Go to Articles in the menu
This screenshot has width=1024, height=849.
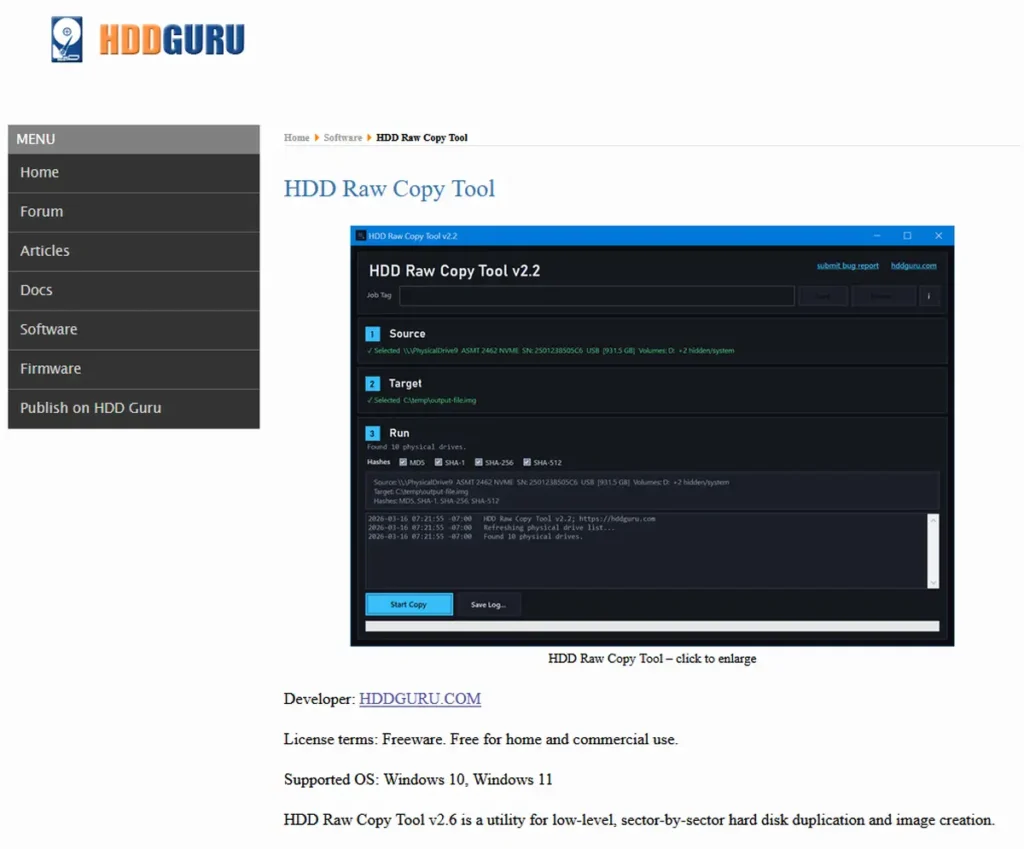coord(133,251)
